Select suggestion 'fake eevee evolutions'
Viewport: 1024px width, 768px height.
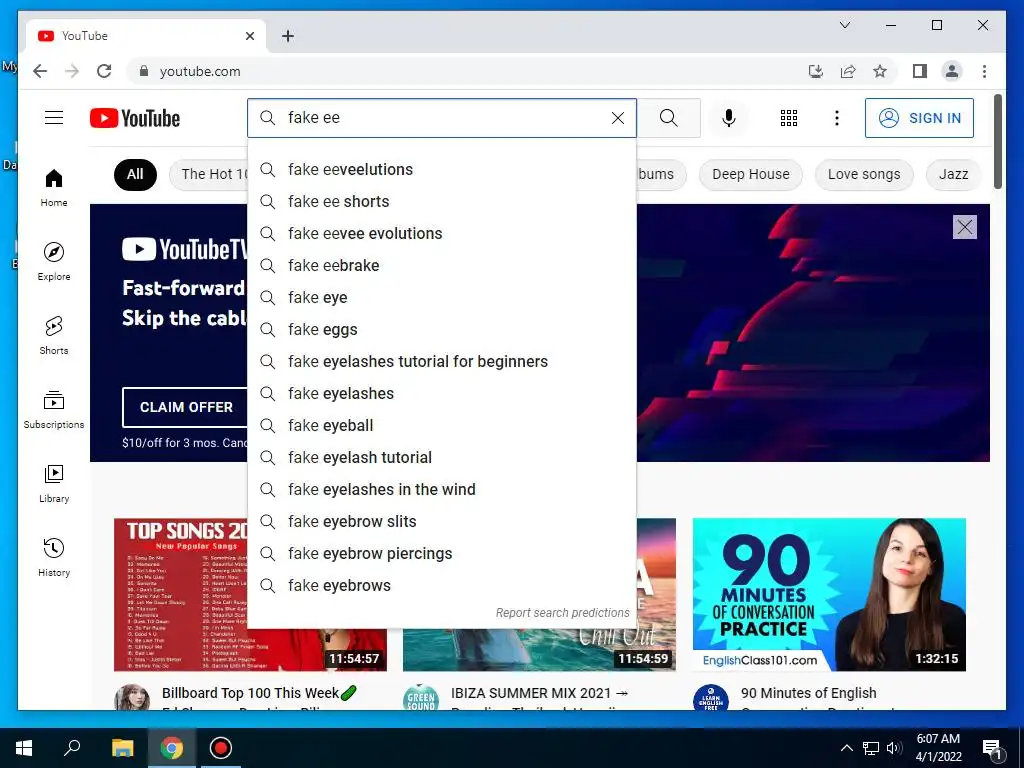(x=441, y=233)
